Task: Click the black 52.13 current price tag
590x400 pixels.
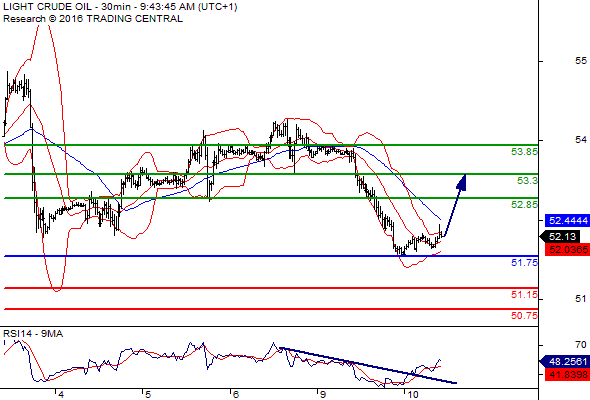Action: [560, 237]
